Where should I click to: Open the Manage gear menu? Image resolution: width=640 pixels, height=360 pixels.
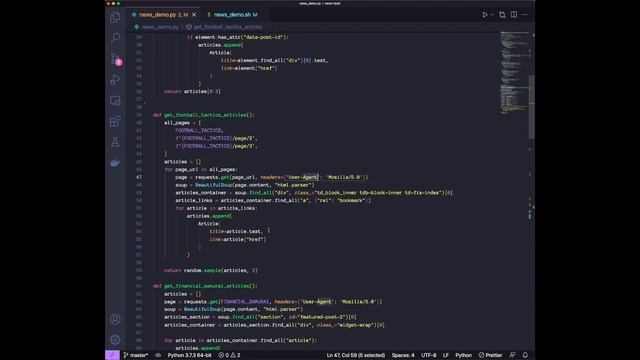pyautogui.click(x=115, y=340)
